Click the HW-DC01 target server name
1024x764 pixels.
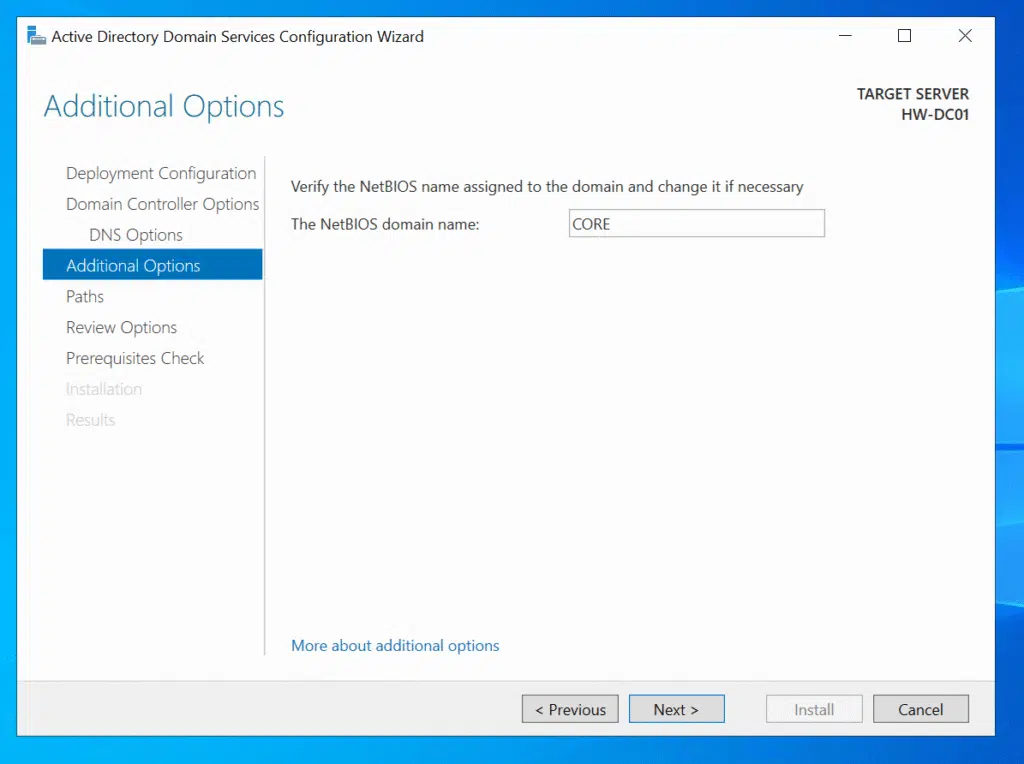(934, 114)
